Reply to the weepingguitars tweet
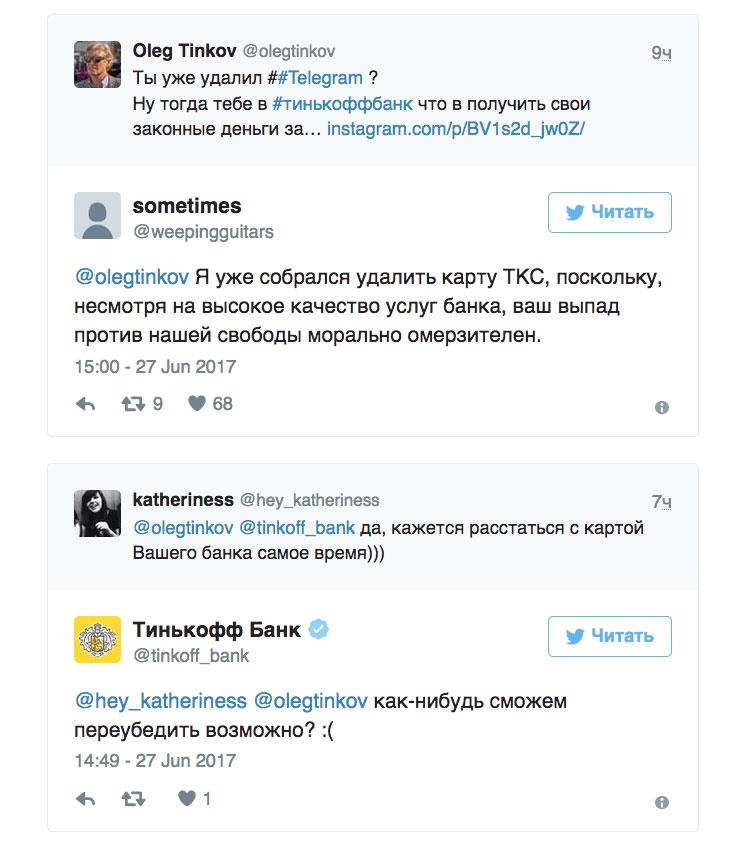The width and height of the screenshot is (745, 847). click(x=86, y=404)
